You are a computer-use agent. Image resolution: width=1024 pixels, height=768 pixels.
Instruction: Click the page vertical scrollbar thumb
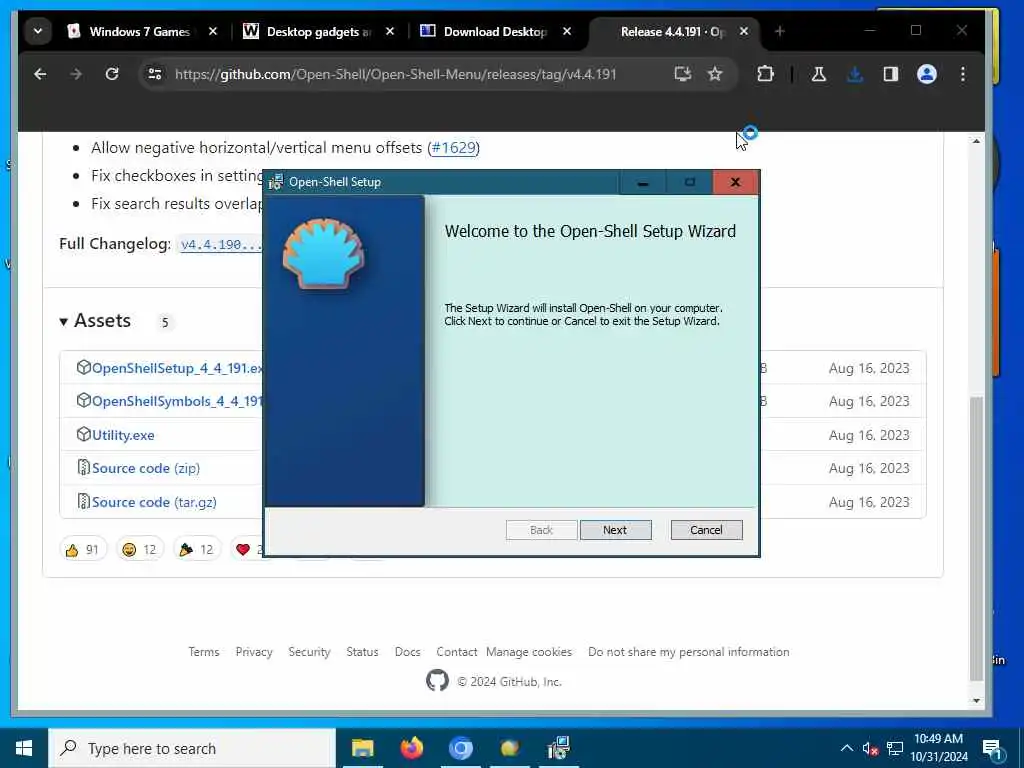[976, 538]
